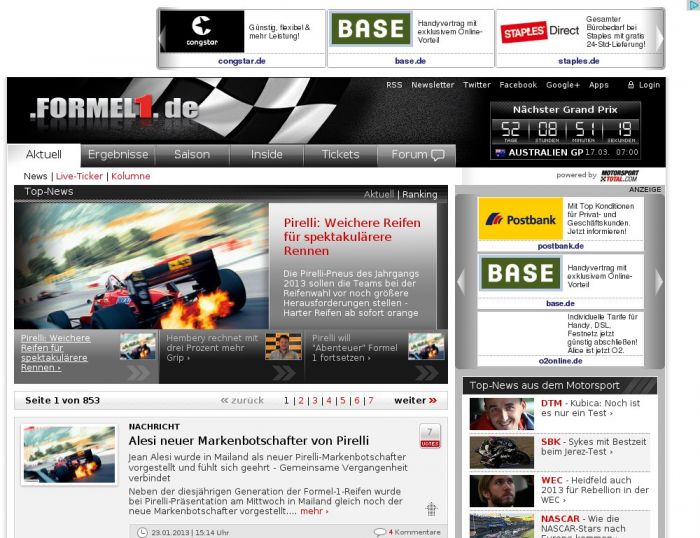Open the congstar.de ad link
The width and height of the screenshot is (700, 538).
click(242, 61)
